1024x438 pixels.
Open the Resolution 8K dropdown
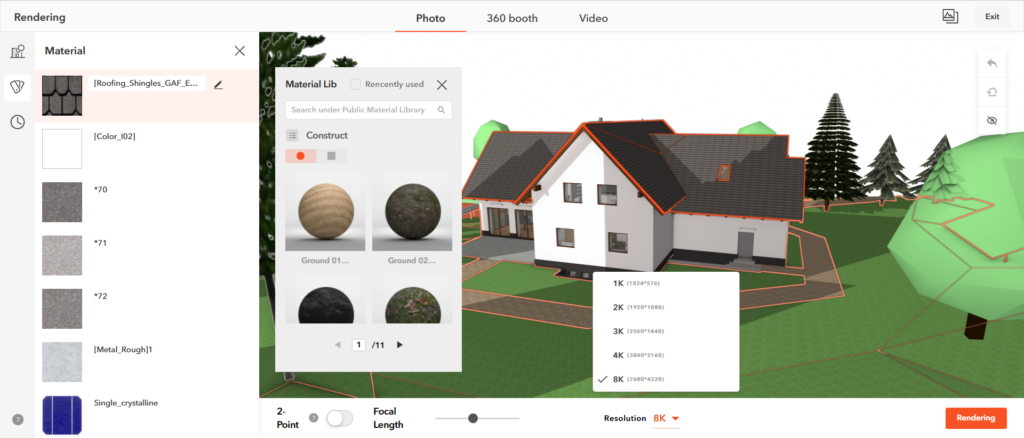667,418
